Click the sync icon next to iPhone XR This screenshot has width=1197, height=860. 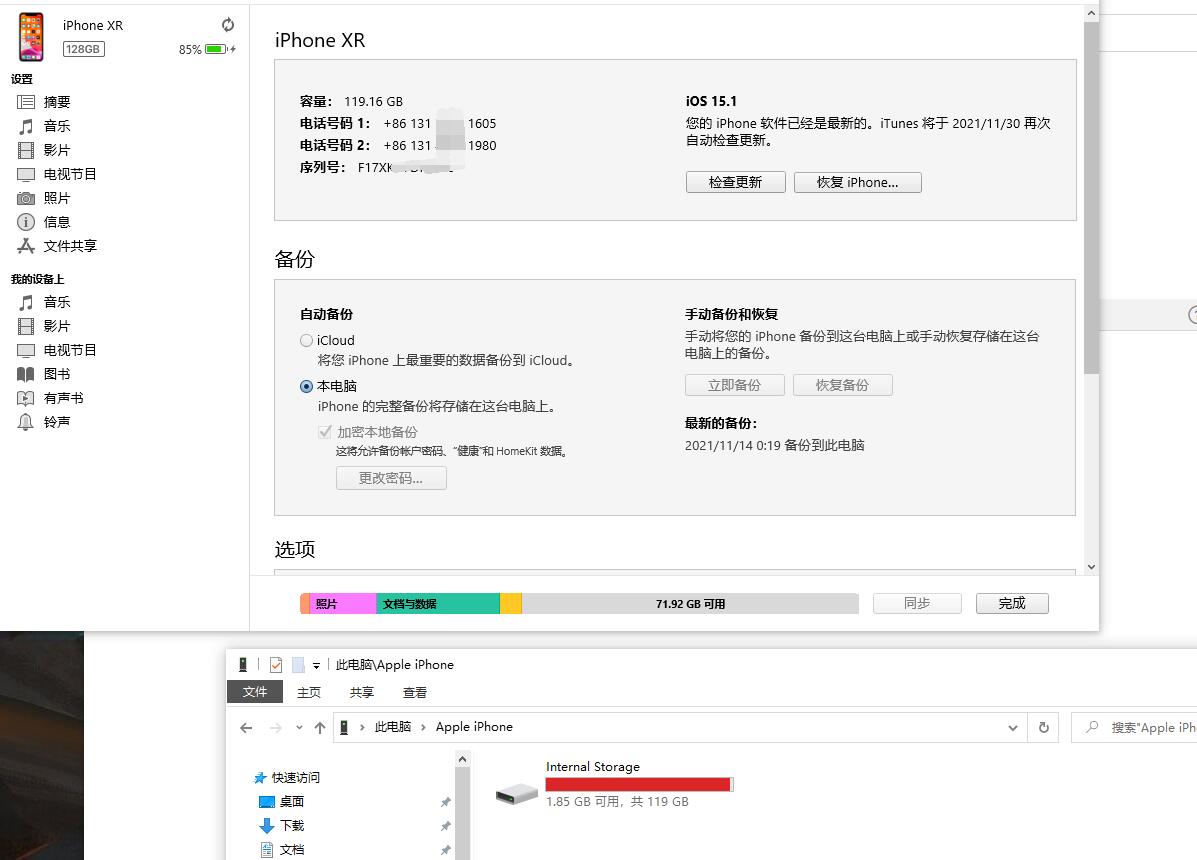click(x=228, y=25)
